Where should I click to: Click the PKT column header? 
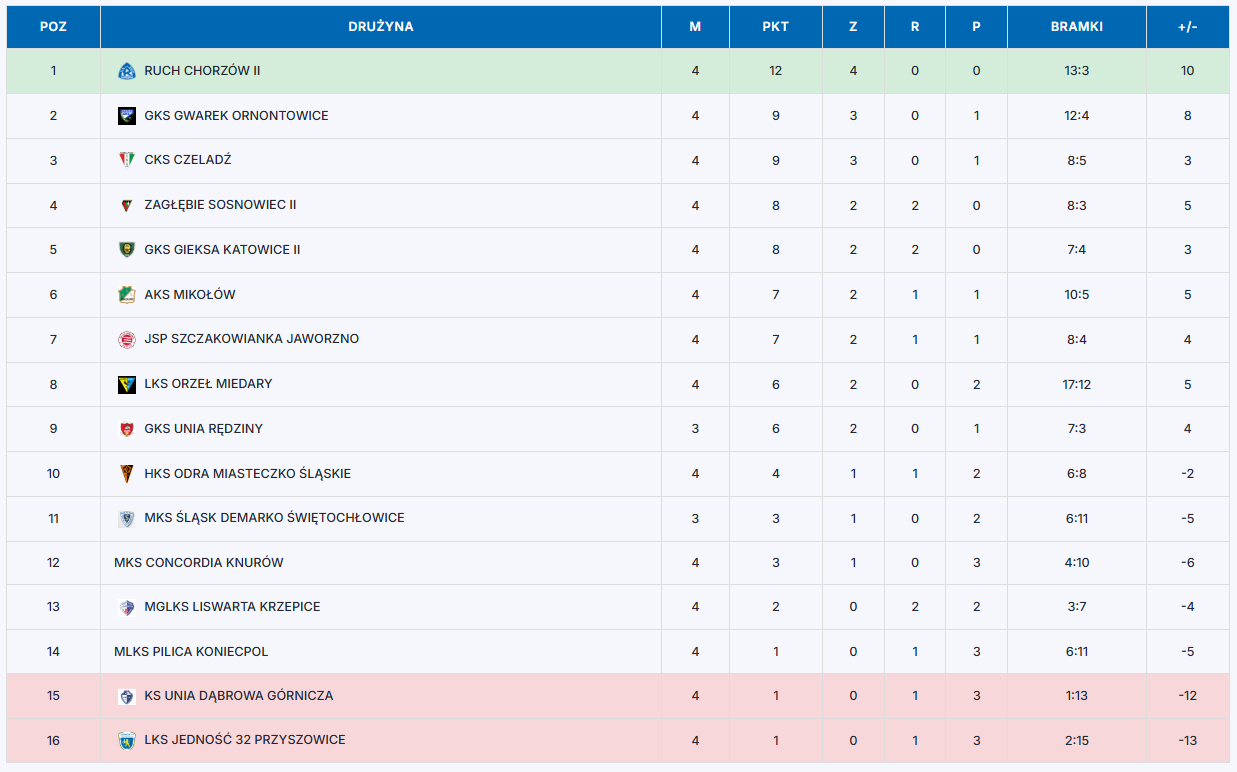tap(776, 27)
